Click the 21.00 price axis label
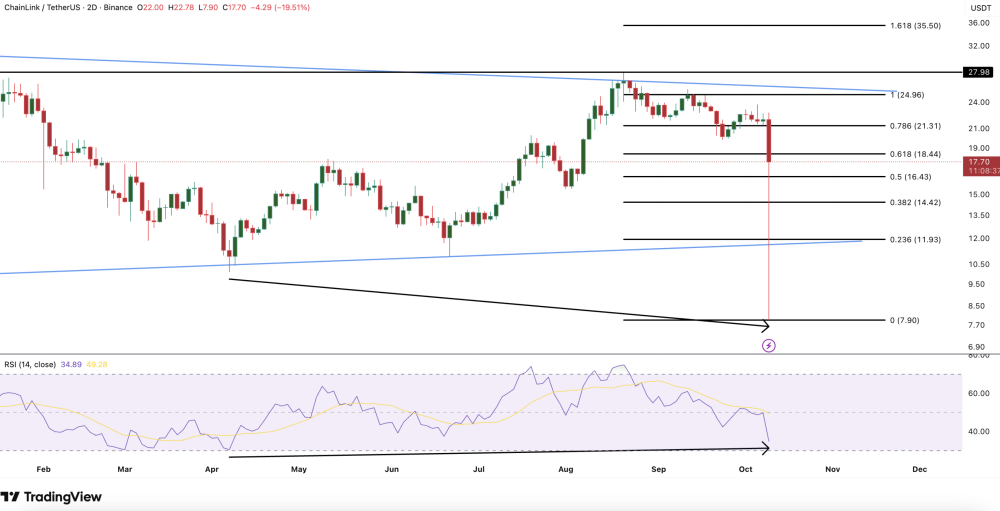This screenshot has height=511, width=1000. [978, 128]
